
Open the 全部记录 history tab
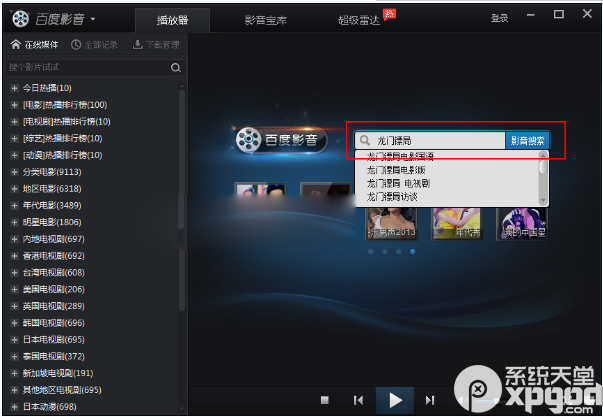pos(94,45)
